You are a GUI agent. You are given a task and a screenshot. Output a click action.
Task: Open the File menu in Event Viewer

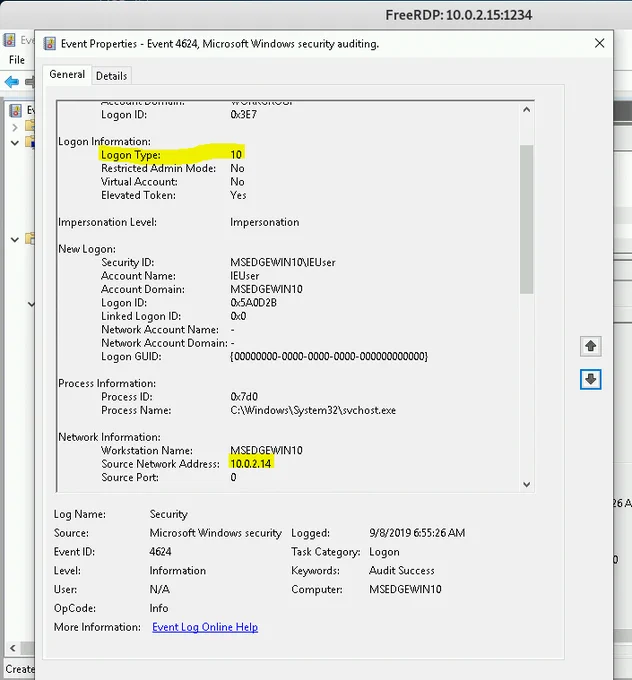17,60
